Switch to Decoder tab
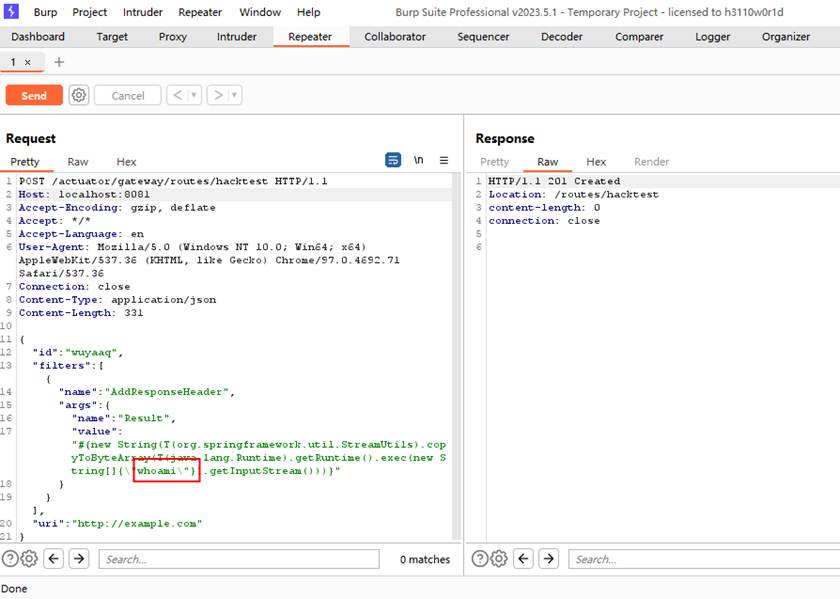 point(561,36)
